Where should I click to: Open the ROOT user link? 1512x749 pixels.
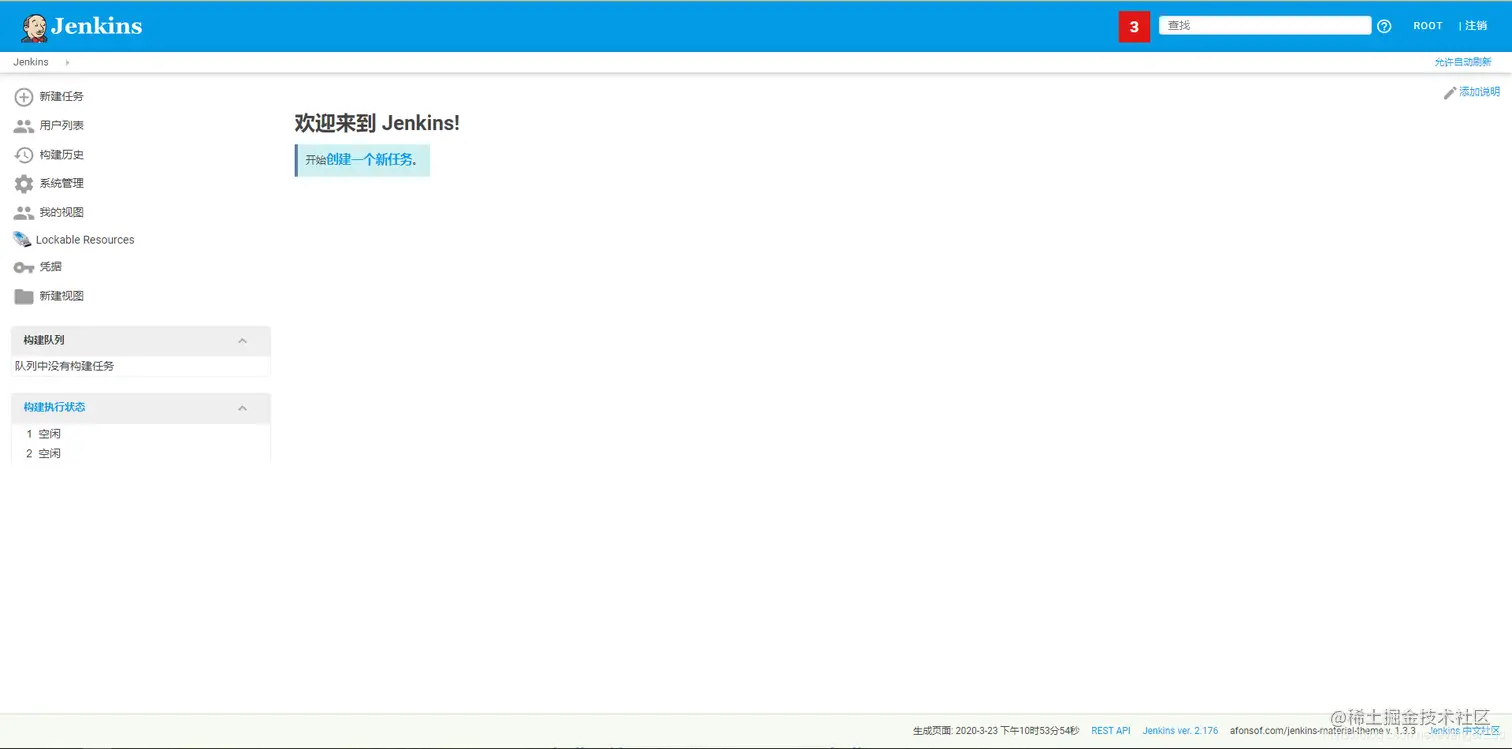pos(1428,26)
